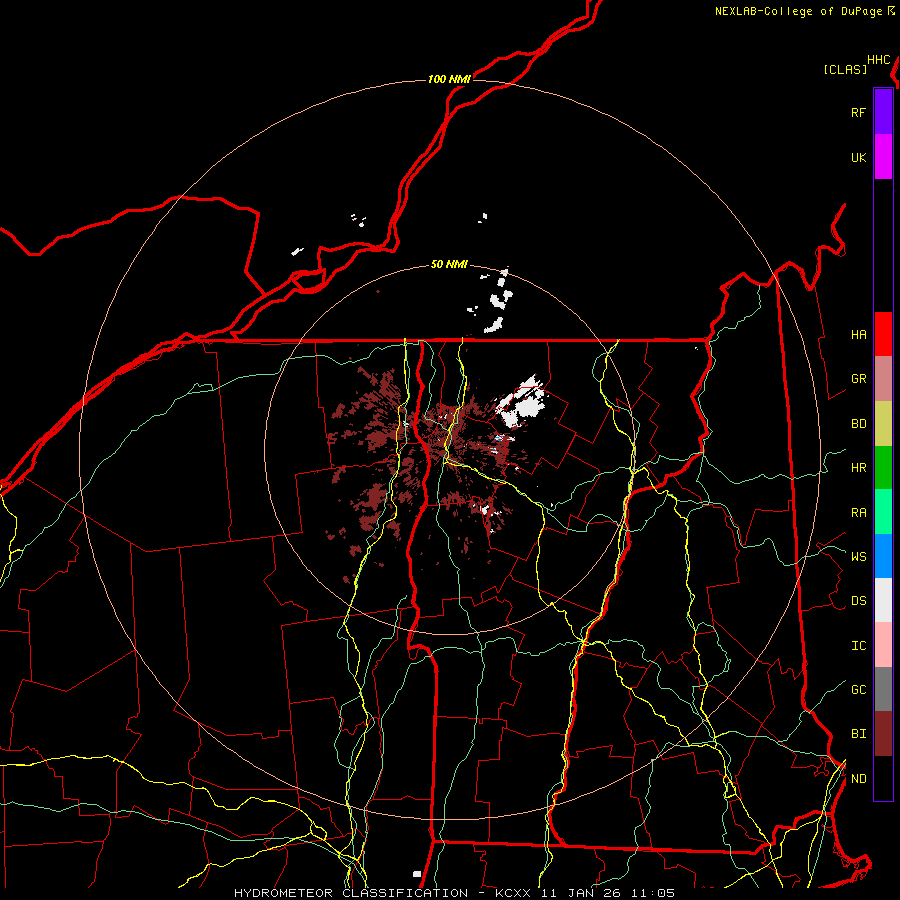Click the [CLAS] legend header
This screenshot has height=900, width=900.
tap(845, 69)
